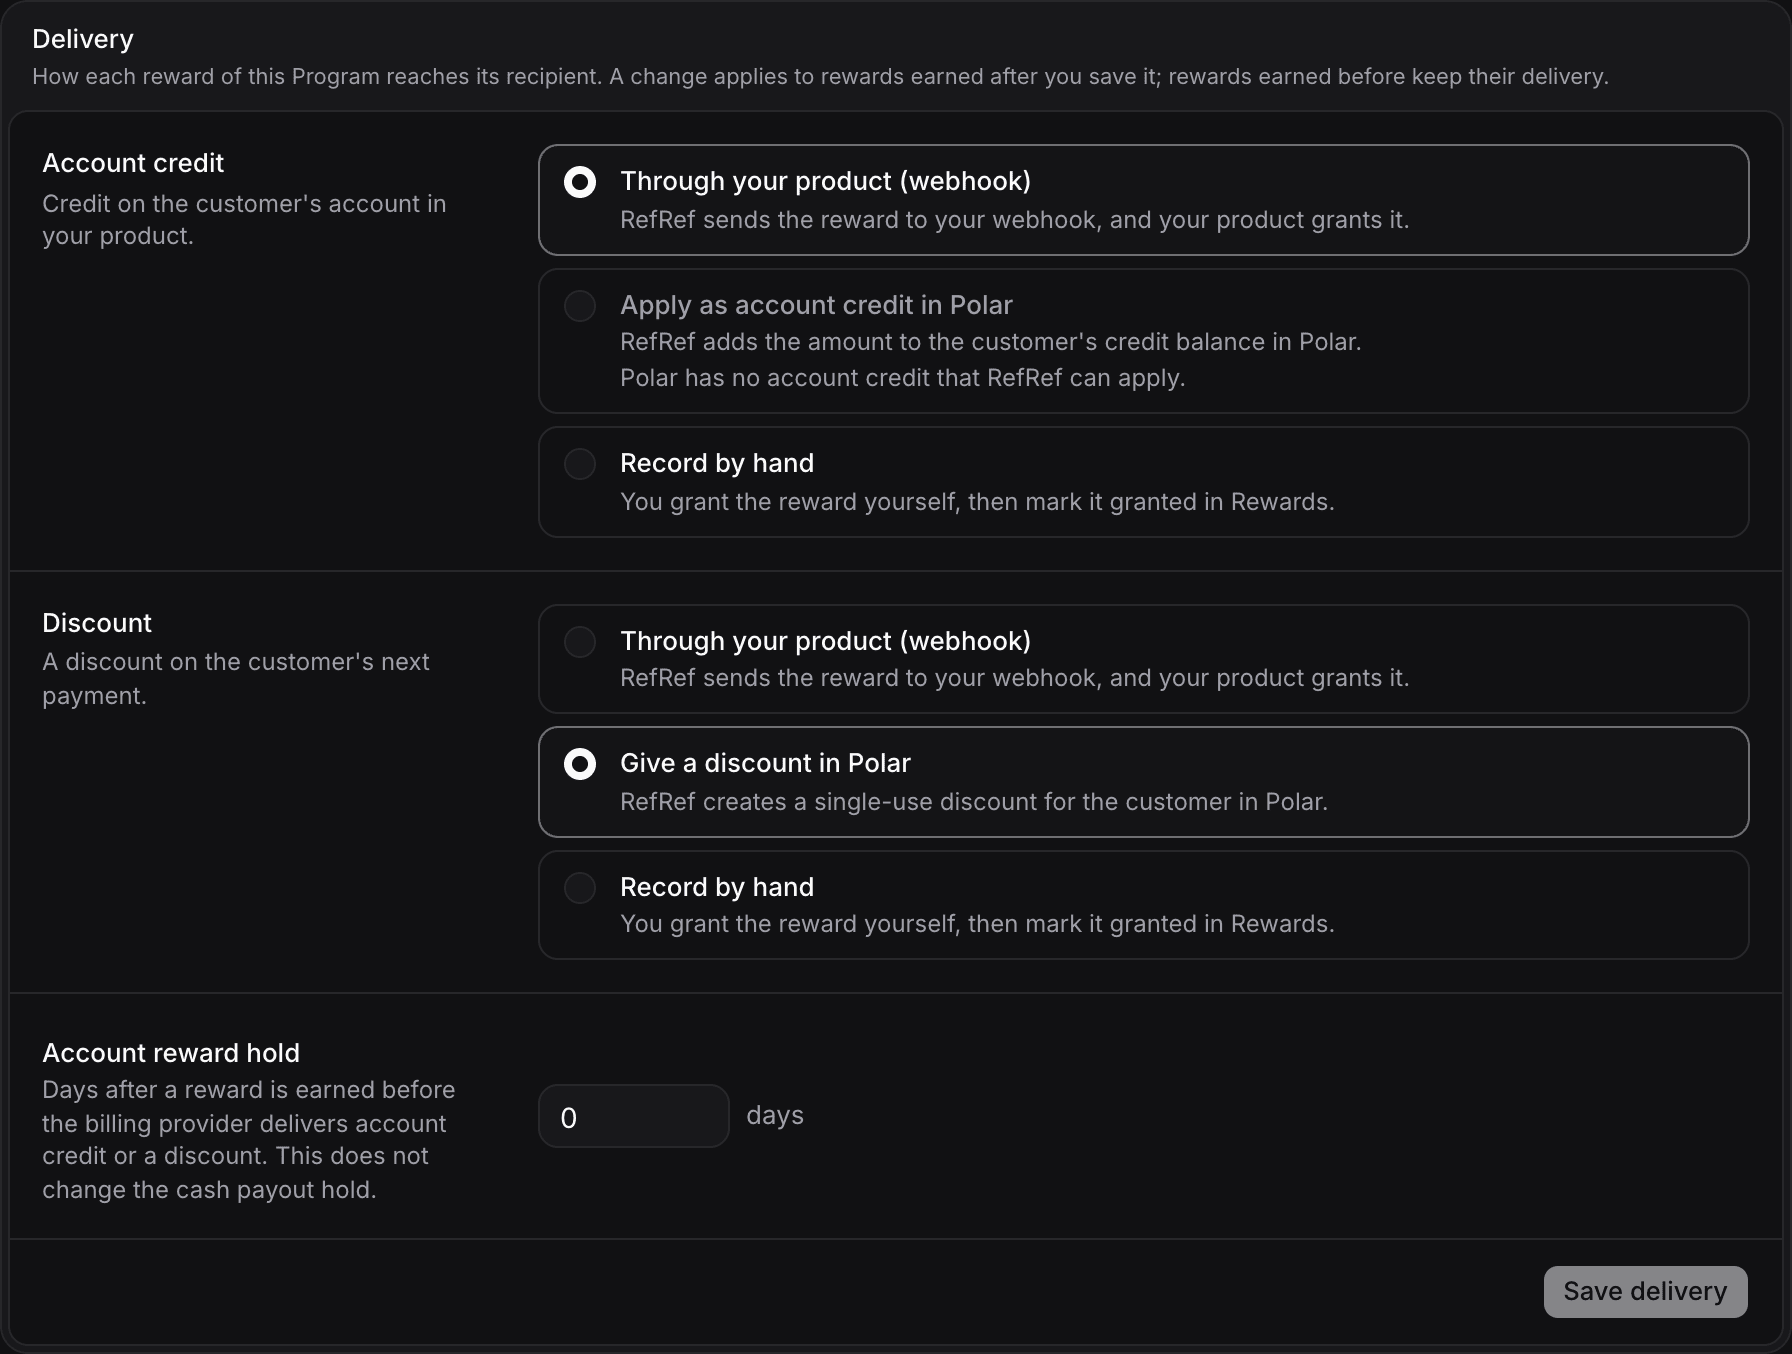Click 'Days after a reward is earned' description
Screen dimensions: 1792x1354
248,1140
